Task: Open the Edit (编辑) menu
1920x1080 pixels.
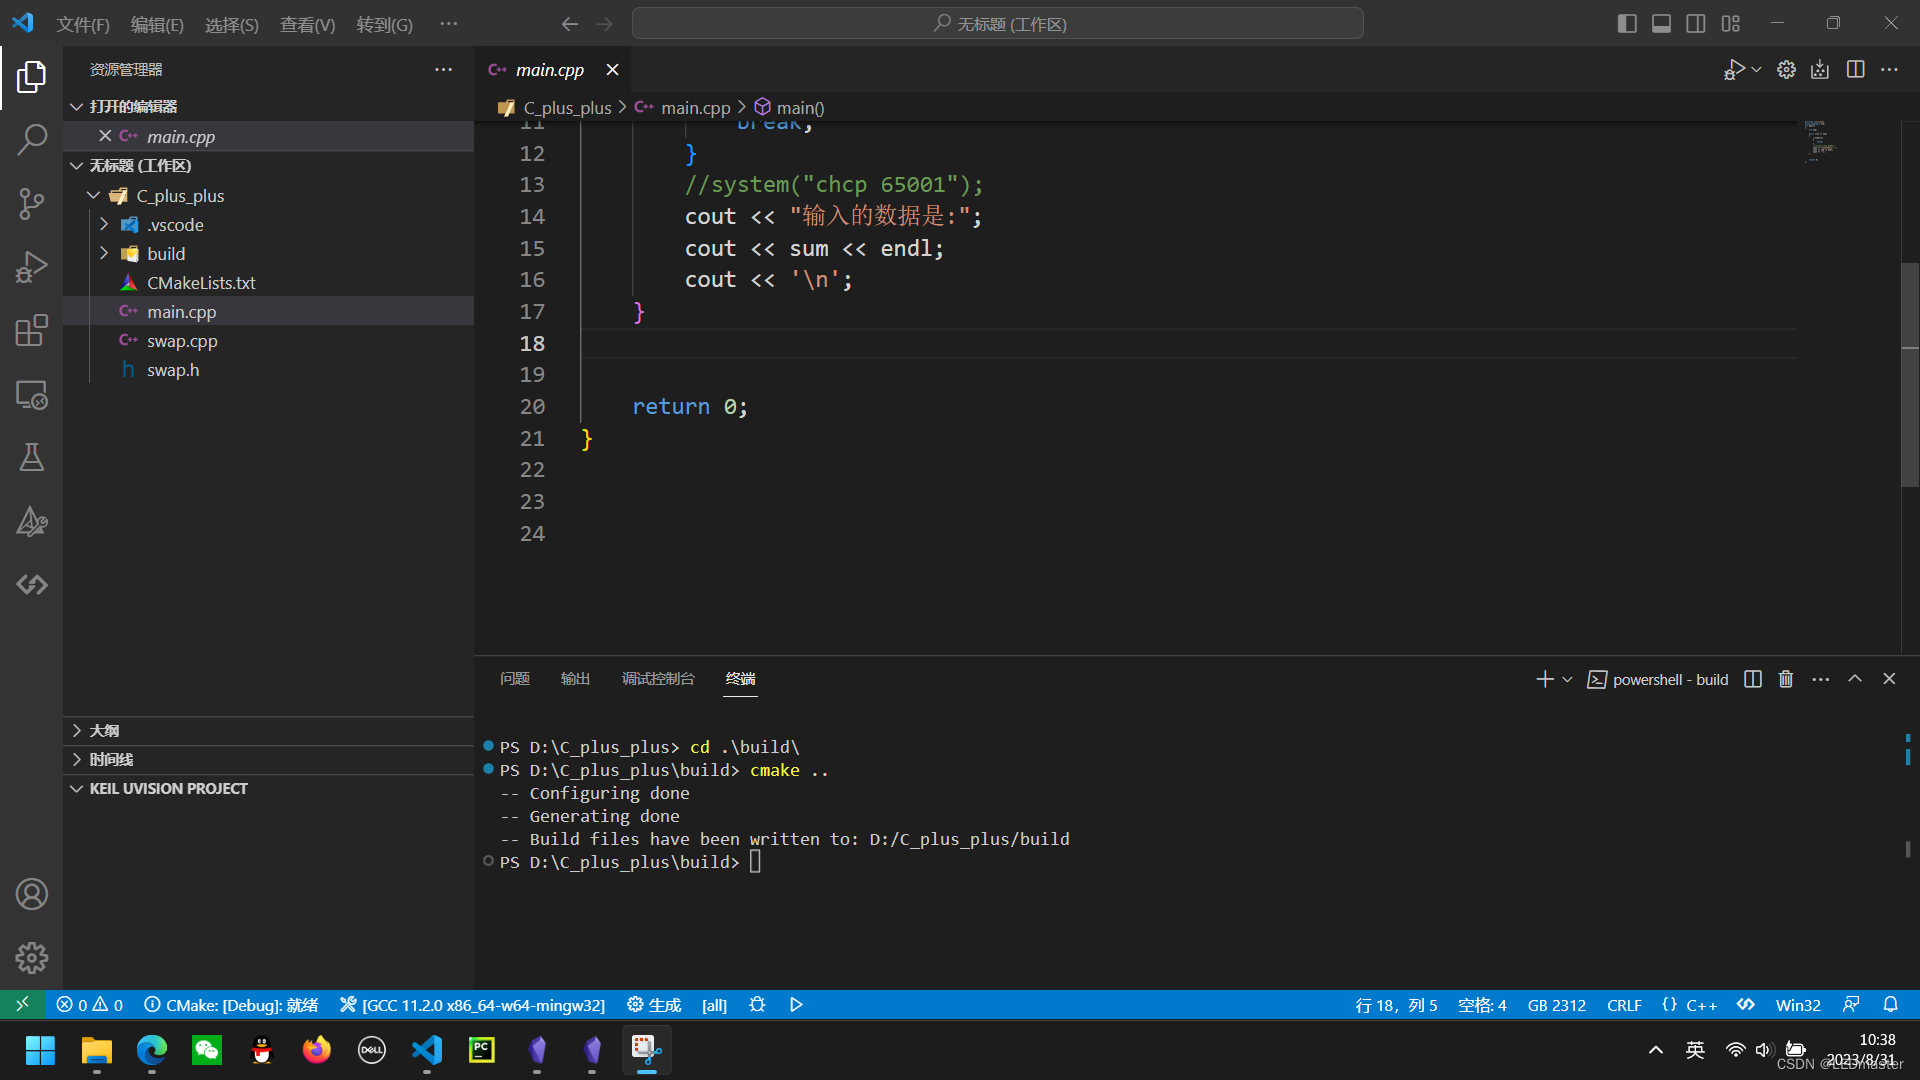Action: pos(157,24)
